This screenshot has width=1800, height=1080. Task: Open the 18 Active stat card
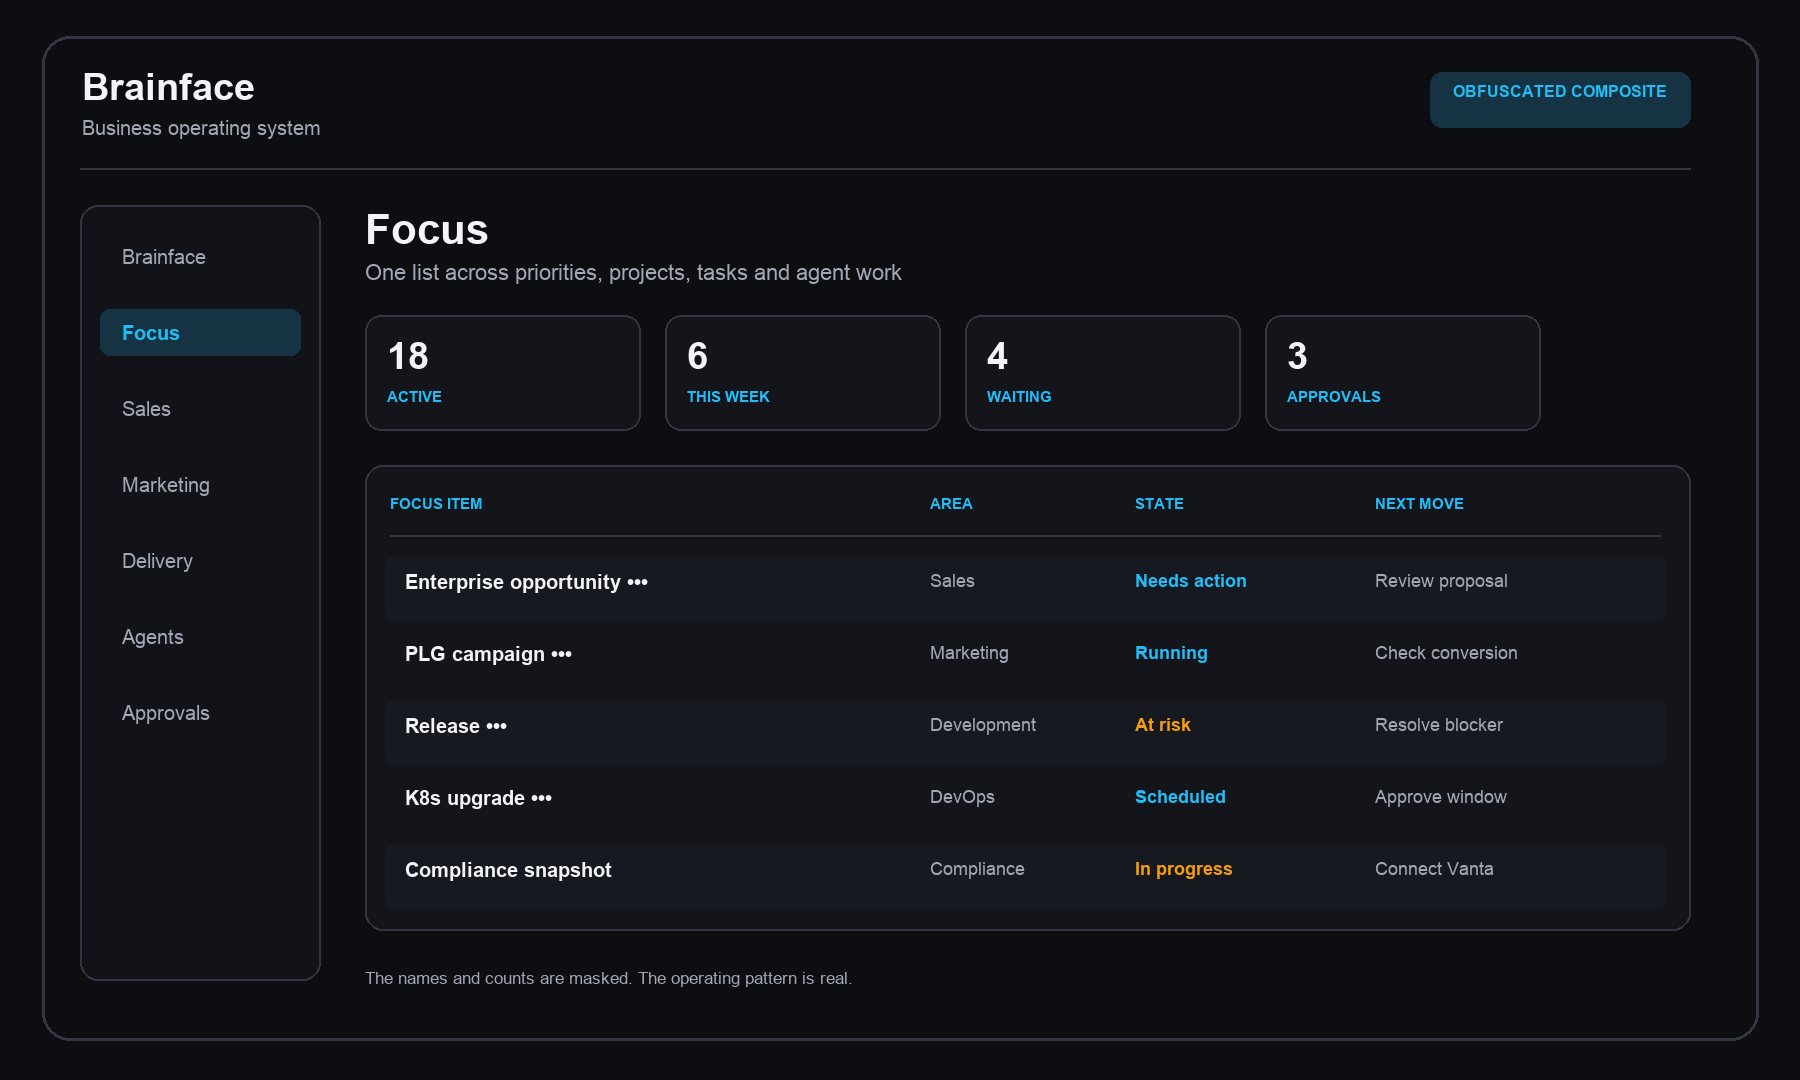click(503, 373)
